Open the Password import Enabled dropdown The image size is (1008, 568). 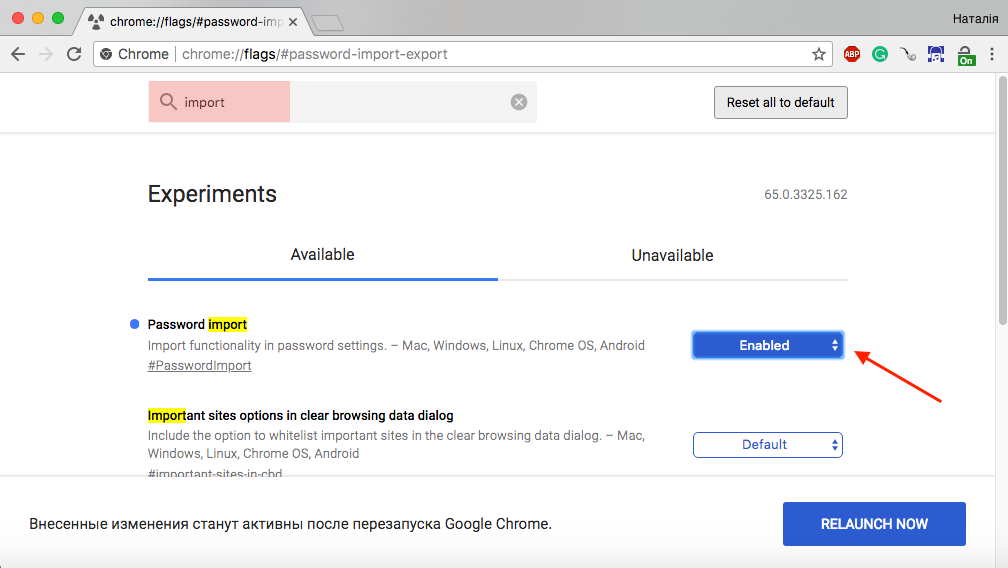[767, 345]
